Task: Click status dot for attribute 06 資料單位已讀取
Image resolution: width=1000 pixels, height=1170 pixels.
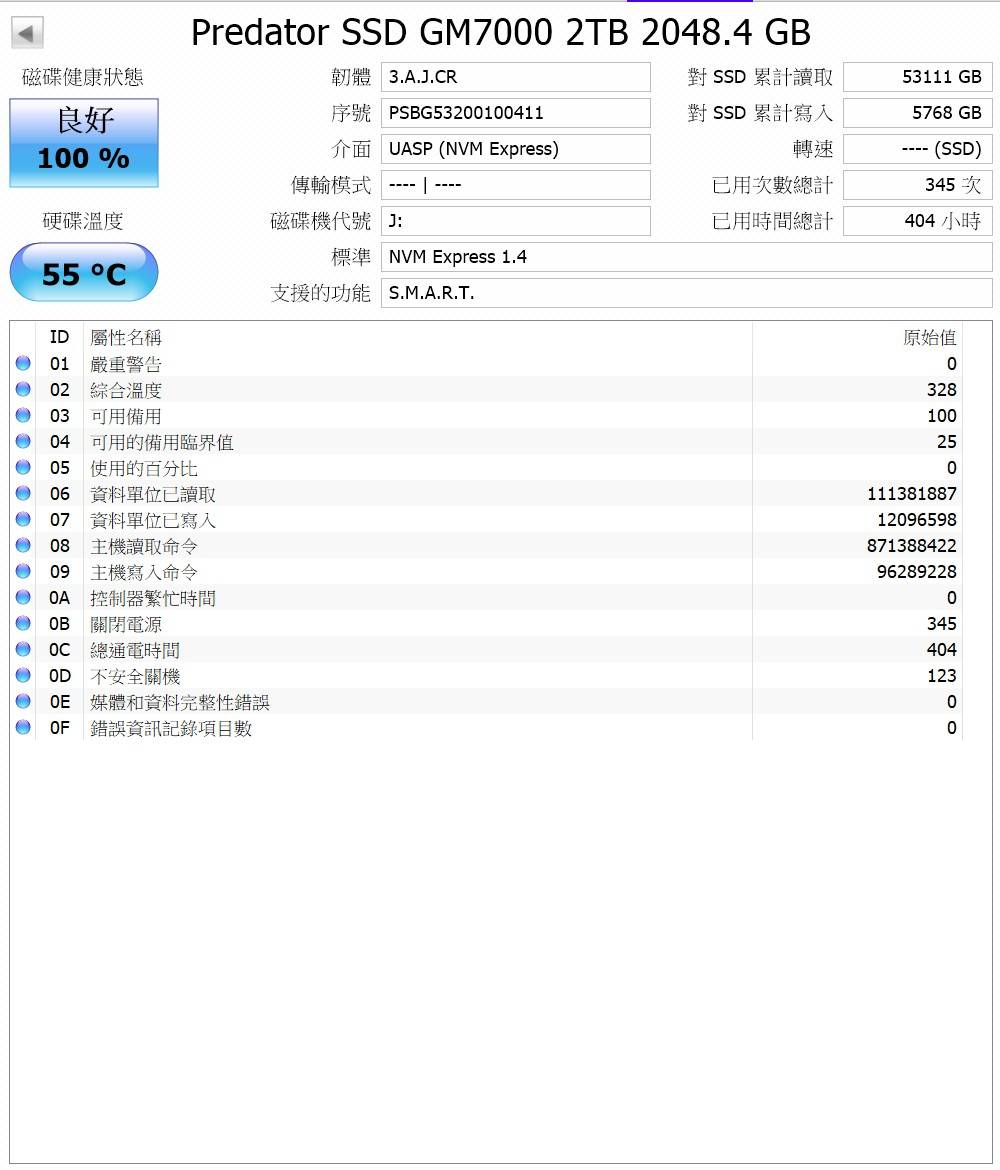Action: 23,493
